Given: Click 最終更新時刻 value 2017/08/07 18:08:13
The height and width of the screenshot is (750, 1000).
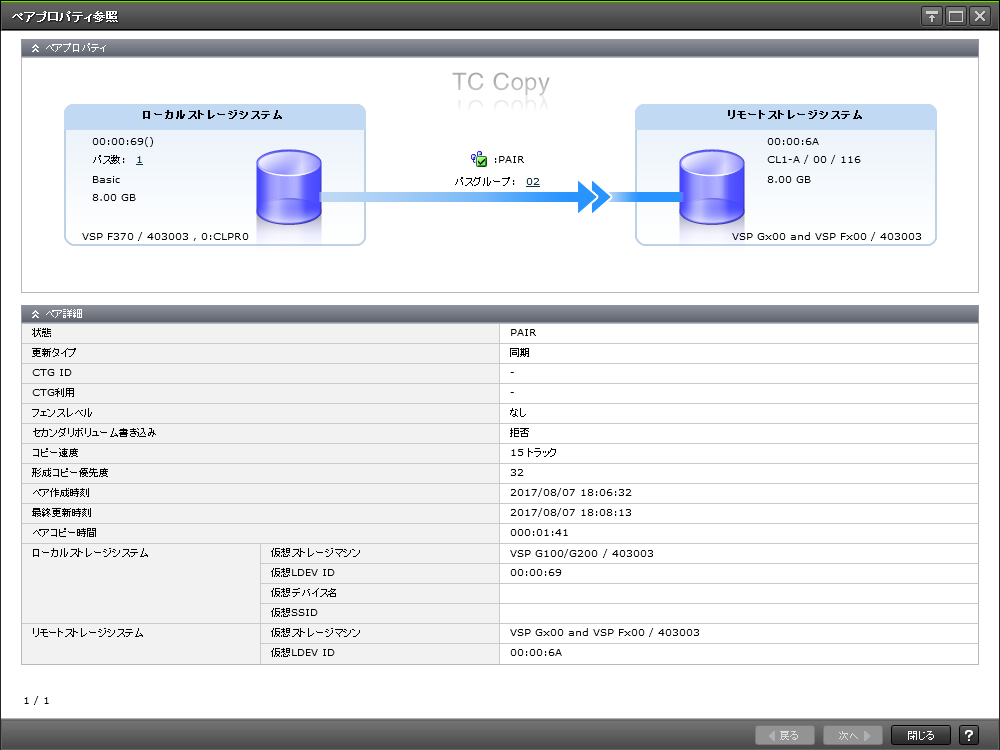Looking at the screenshot, I should (x=571, y=512).
